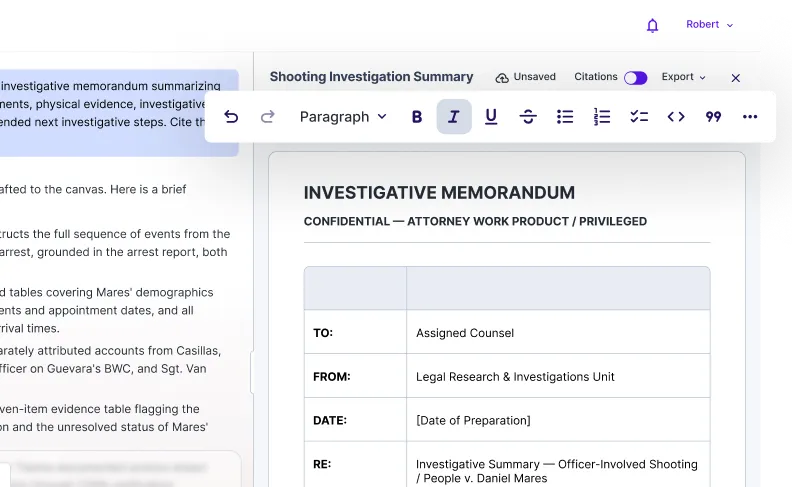Click 'Legal Research & Investigations Unit' cell
792x487 pixels.
[558, 376]
